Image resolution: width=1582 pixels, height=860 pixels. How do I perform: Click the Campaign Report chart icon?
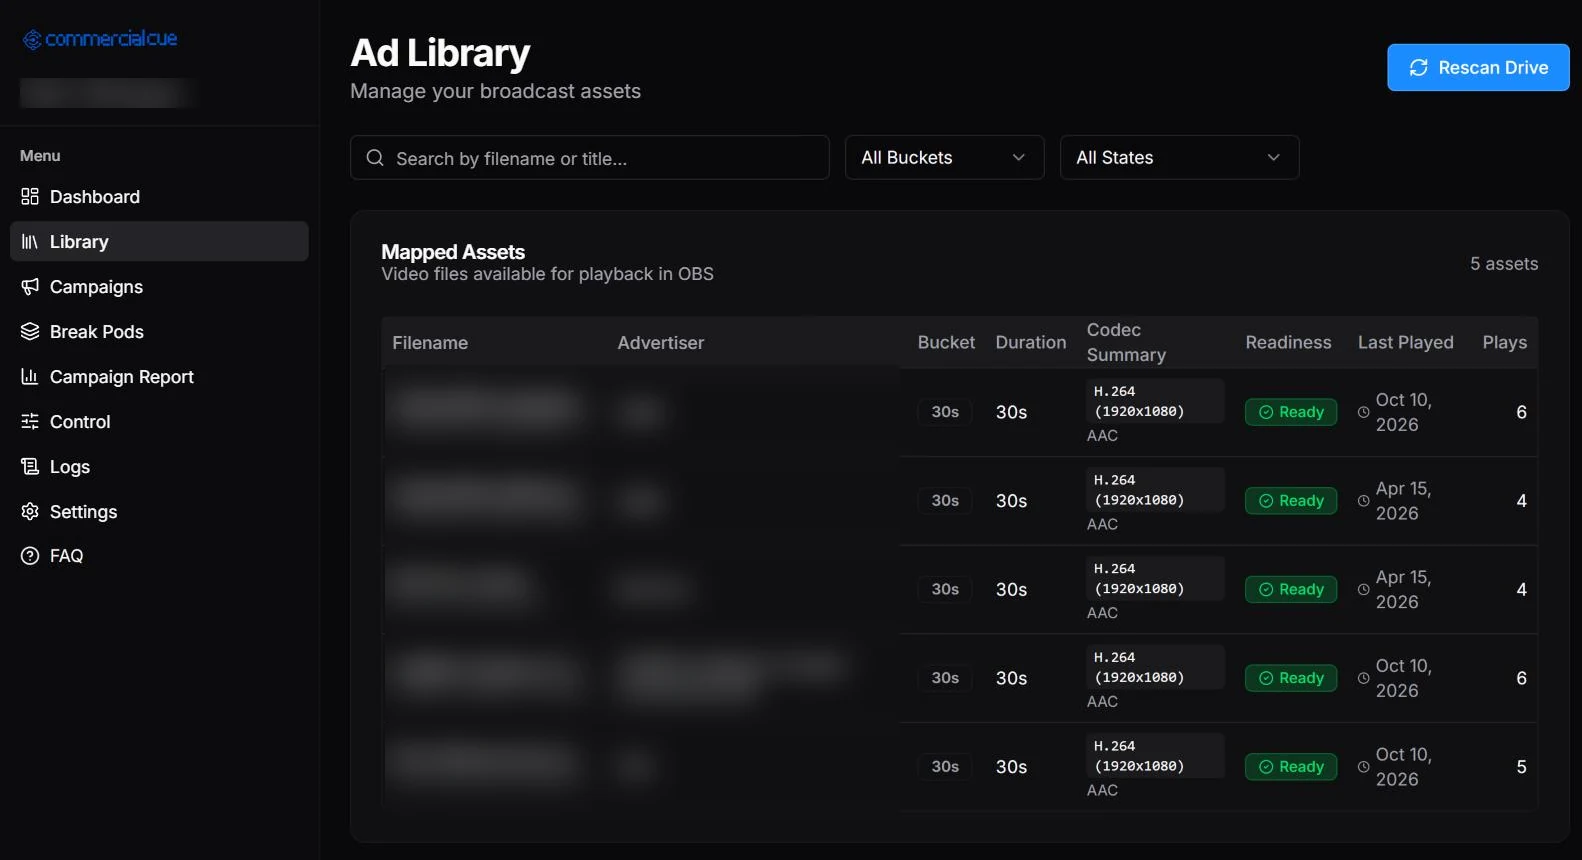tap(30, 377)
